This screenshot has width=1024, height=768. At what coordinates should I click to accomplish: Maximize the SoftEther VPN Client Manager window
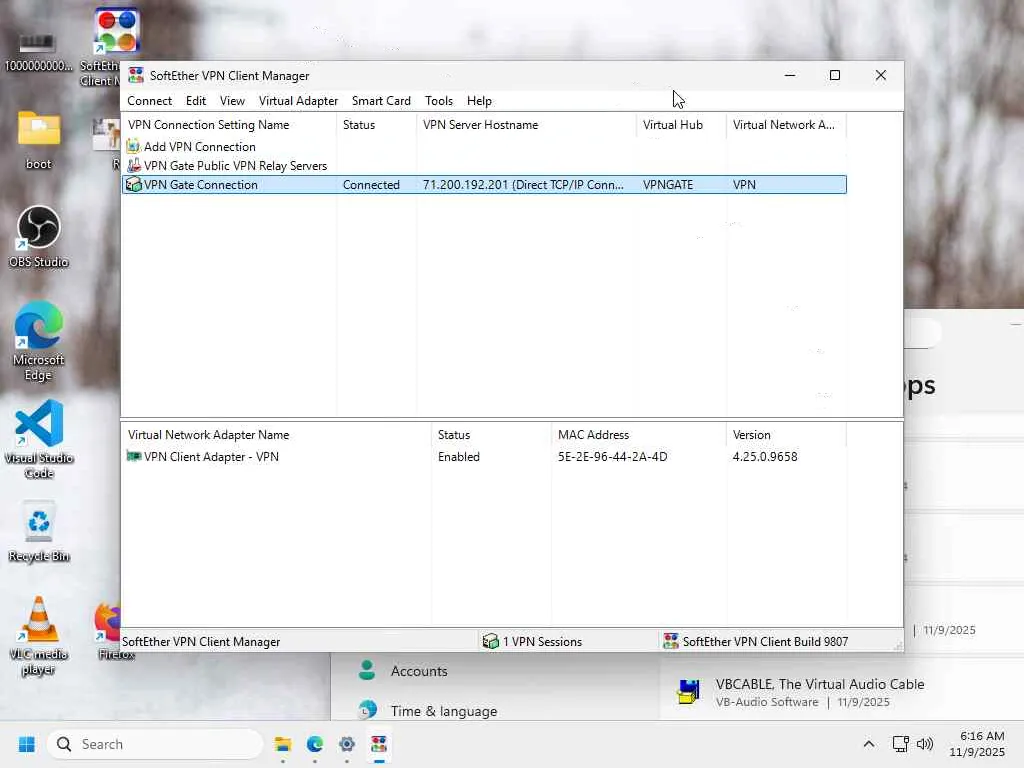click(x=835, y=75)
